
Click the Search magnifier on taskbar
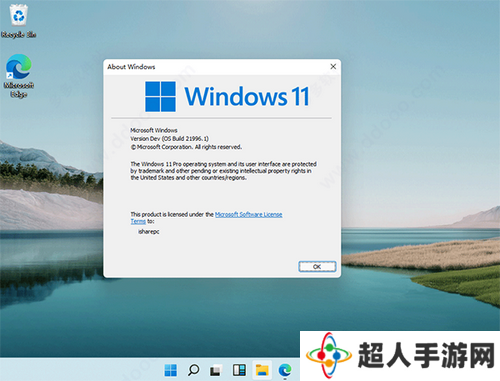tap(193, 370)
